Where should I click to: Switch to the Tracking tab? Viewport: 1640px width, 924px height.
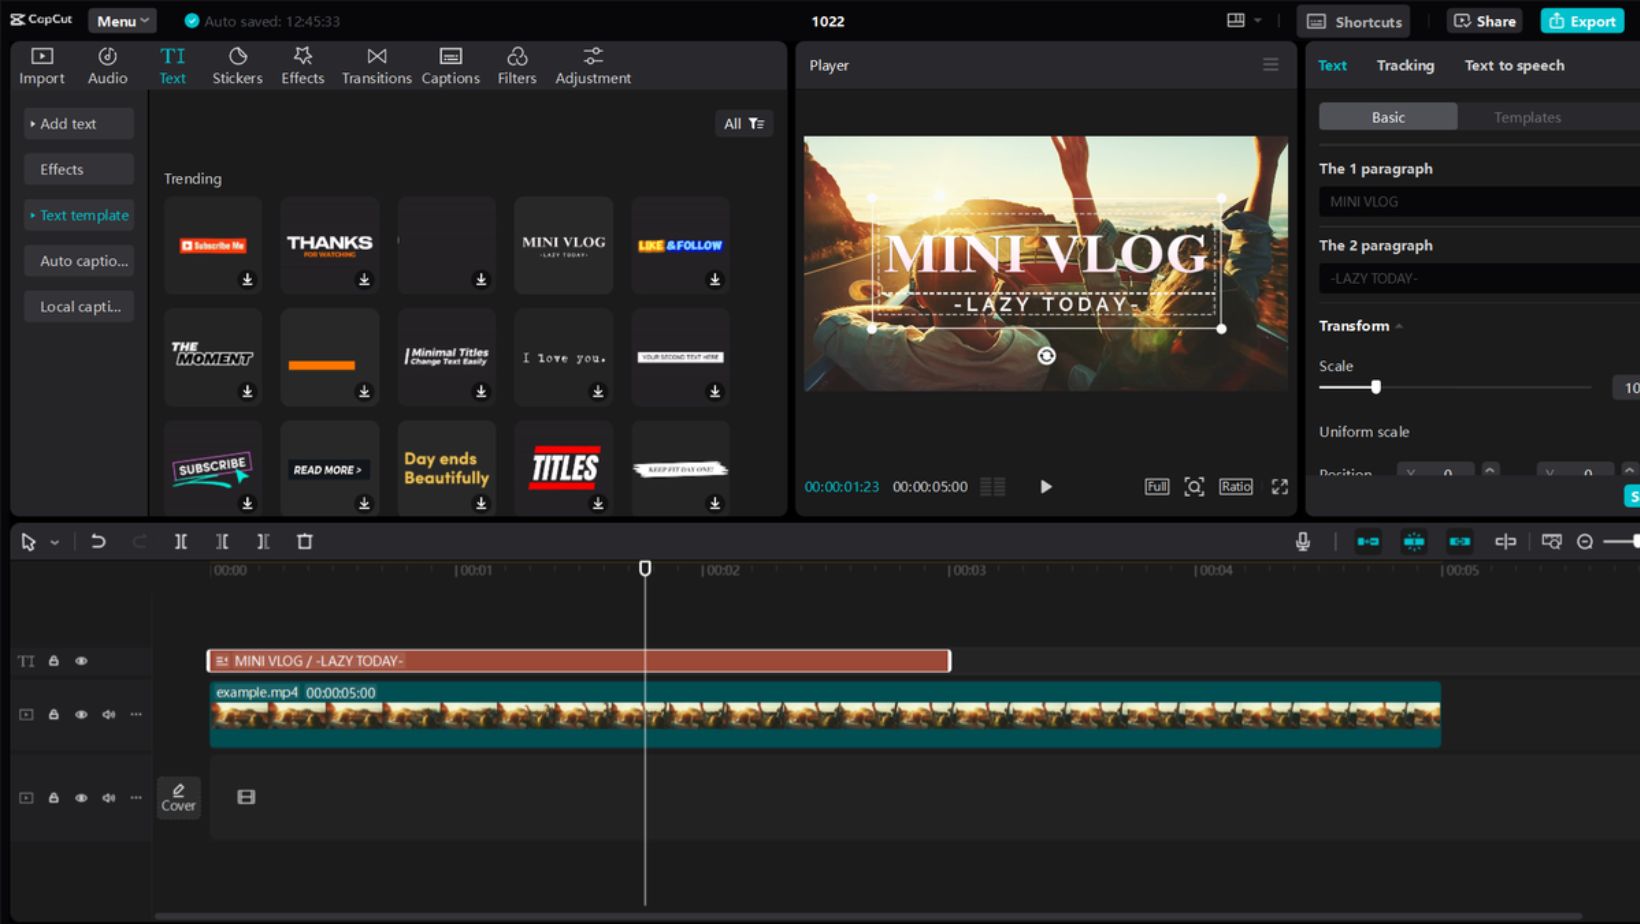click(1404, 65)
